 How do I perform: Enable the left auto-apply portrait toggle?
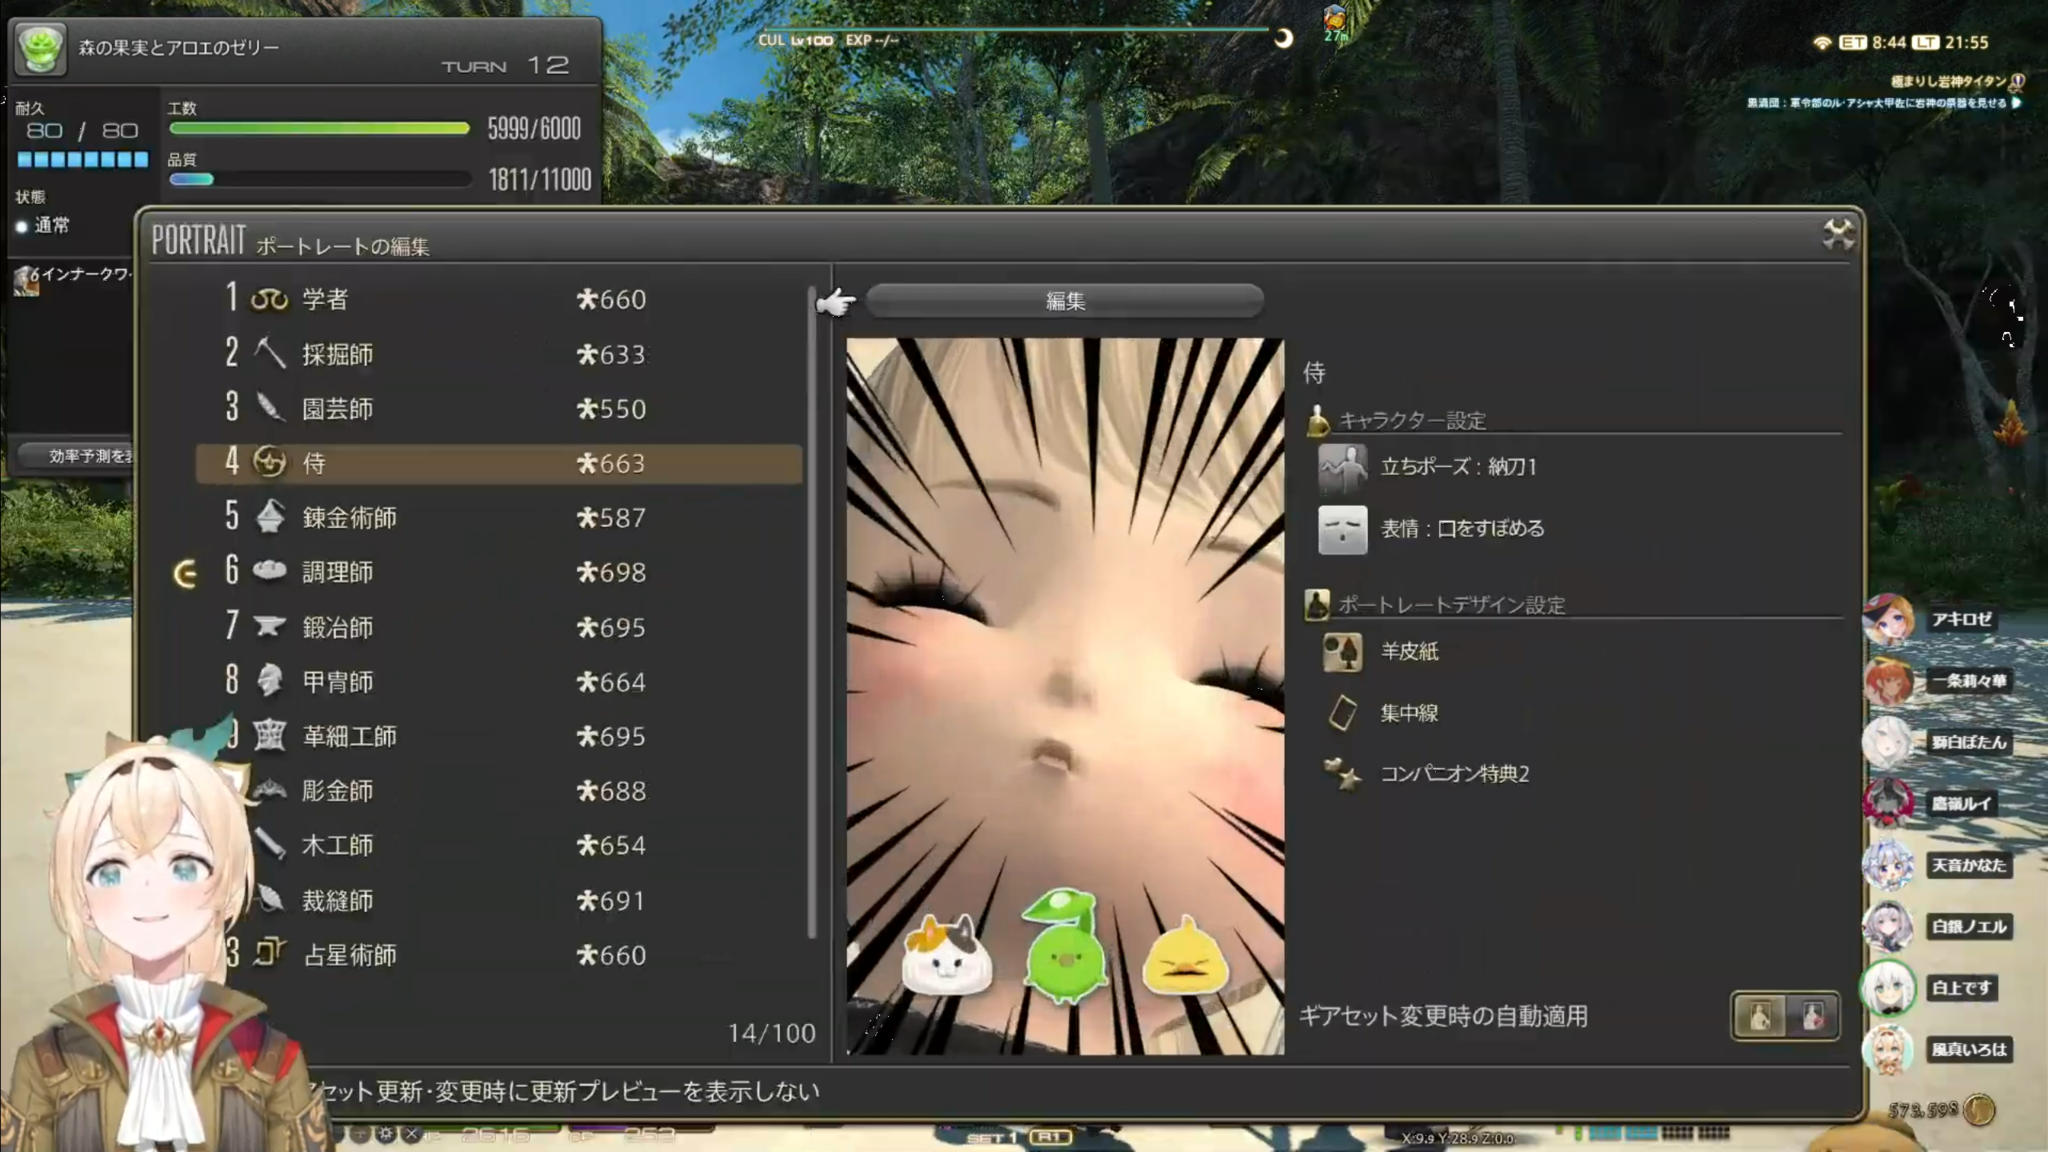point(1760,1016)
